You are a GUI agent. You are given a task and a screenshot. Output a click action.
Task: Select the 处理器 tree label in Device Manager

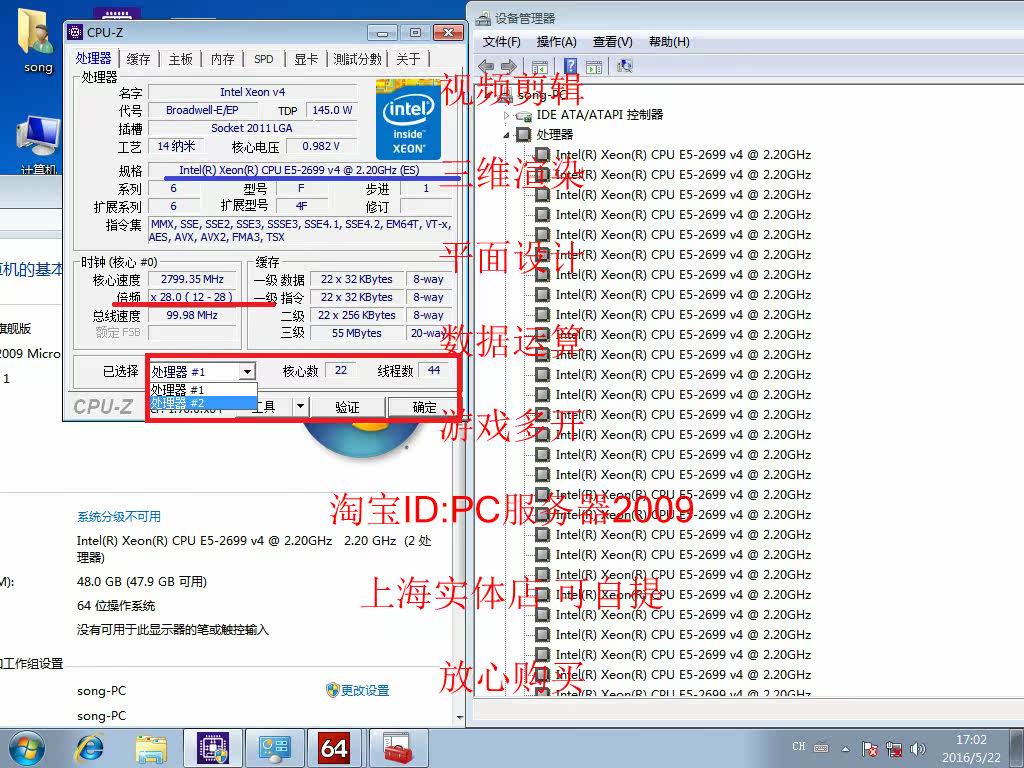click(x=554, y=135)
